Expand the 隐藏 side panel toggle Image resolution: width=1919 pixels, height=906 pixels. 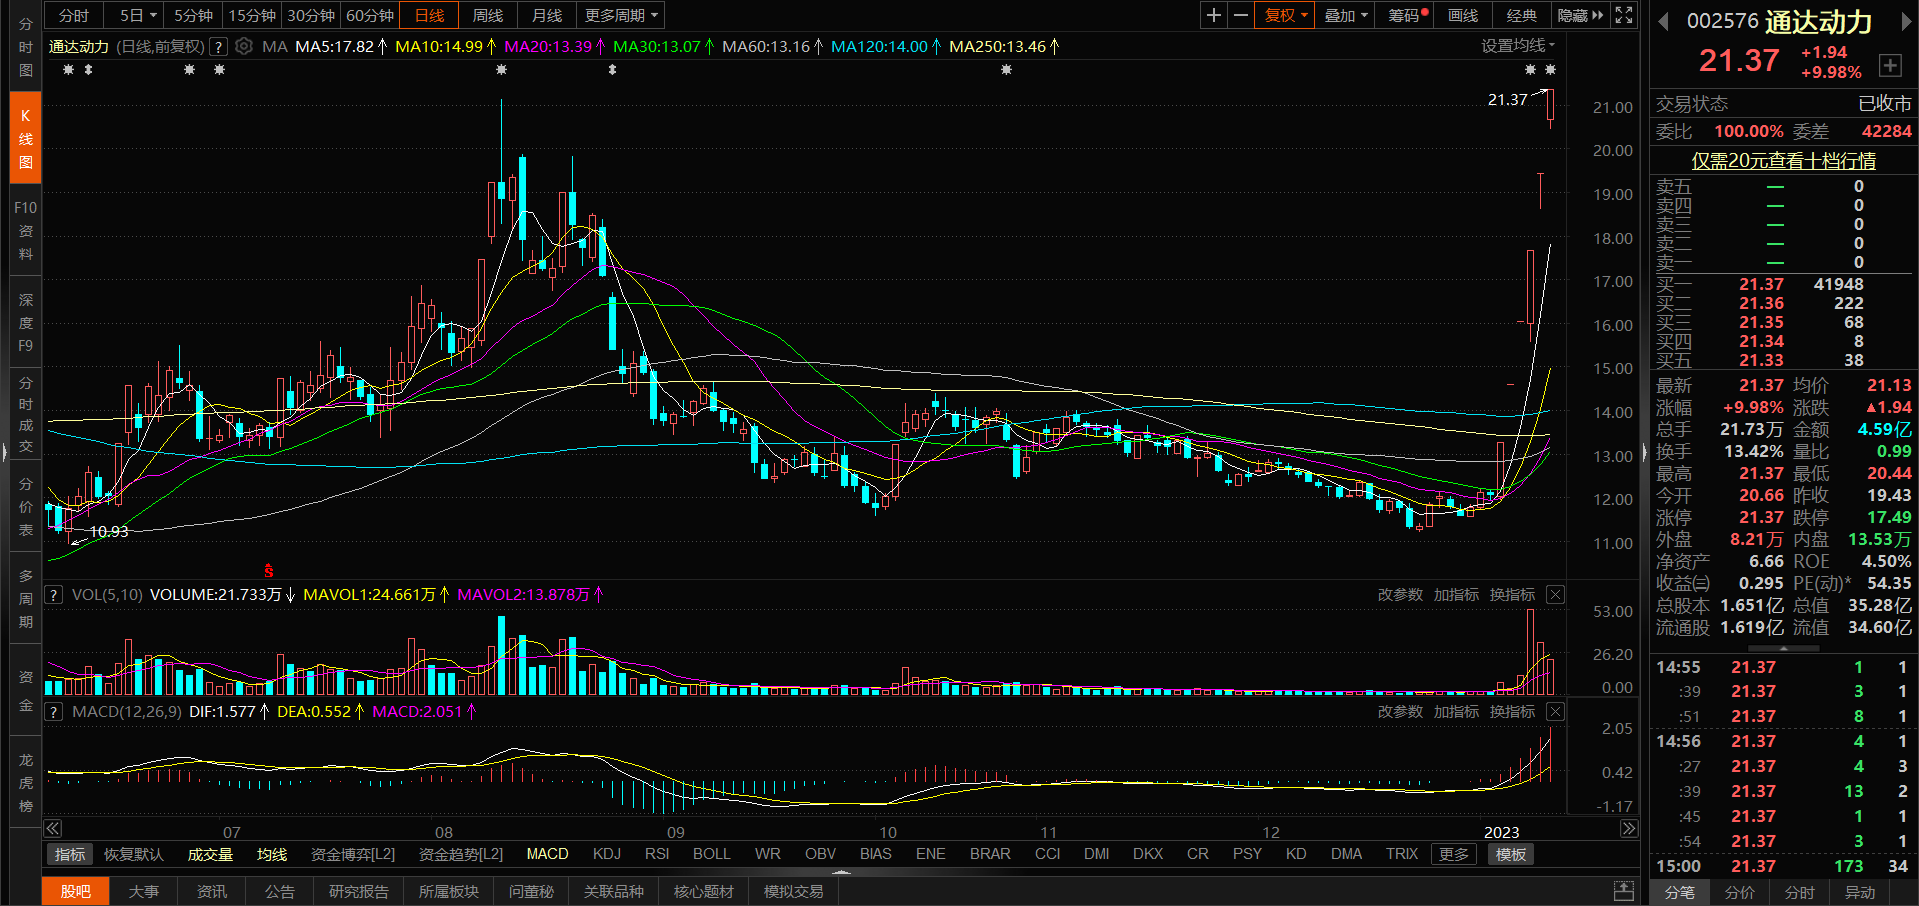(1580, 15)
